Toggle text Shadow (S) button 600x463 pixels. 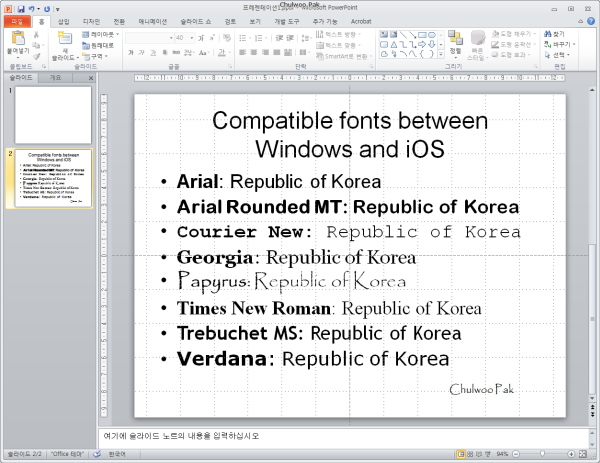click(x=165, y=52)
